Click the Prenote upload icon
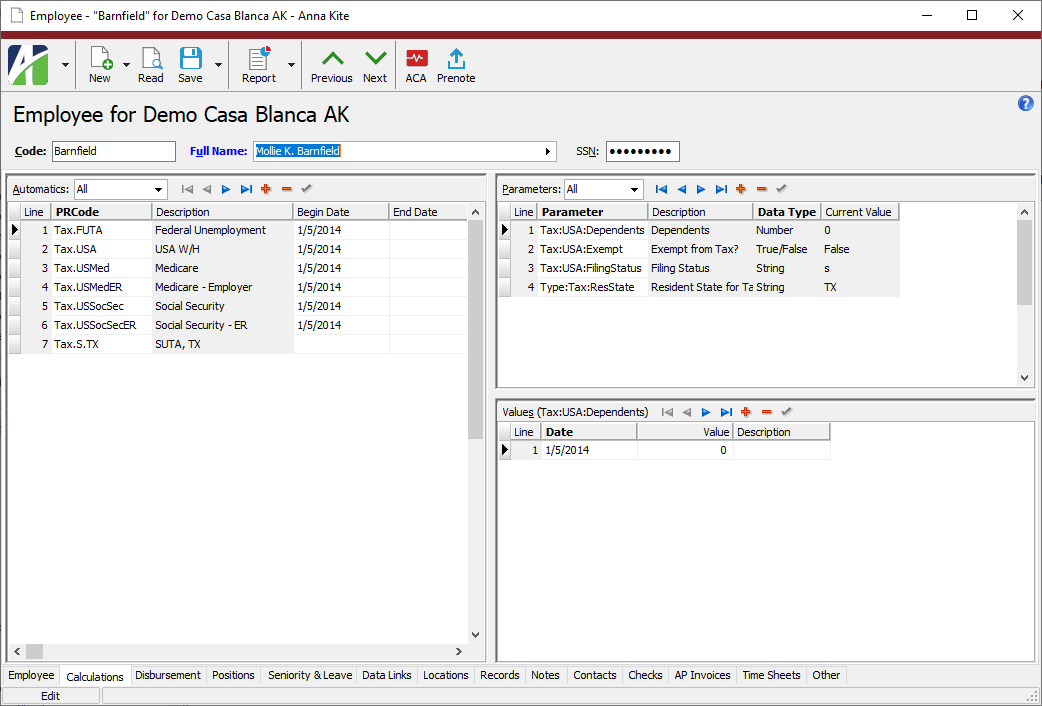This screenshot has width=1042, height=706. (456, 64)
